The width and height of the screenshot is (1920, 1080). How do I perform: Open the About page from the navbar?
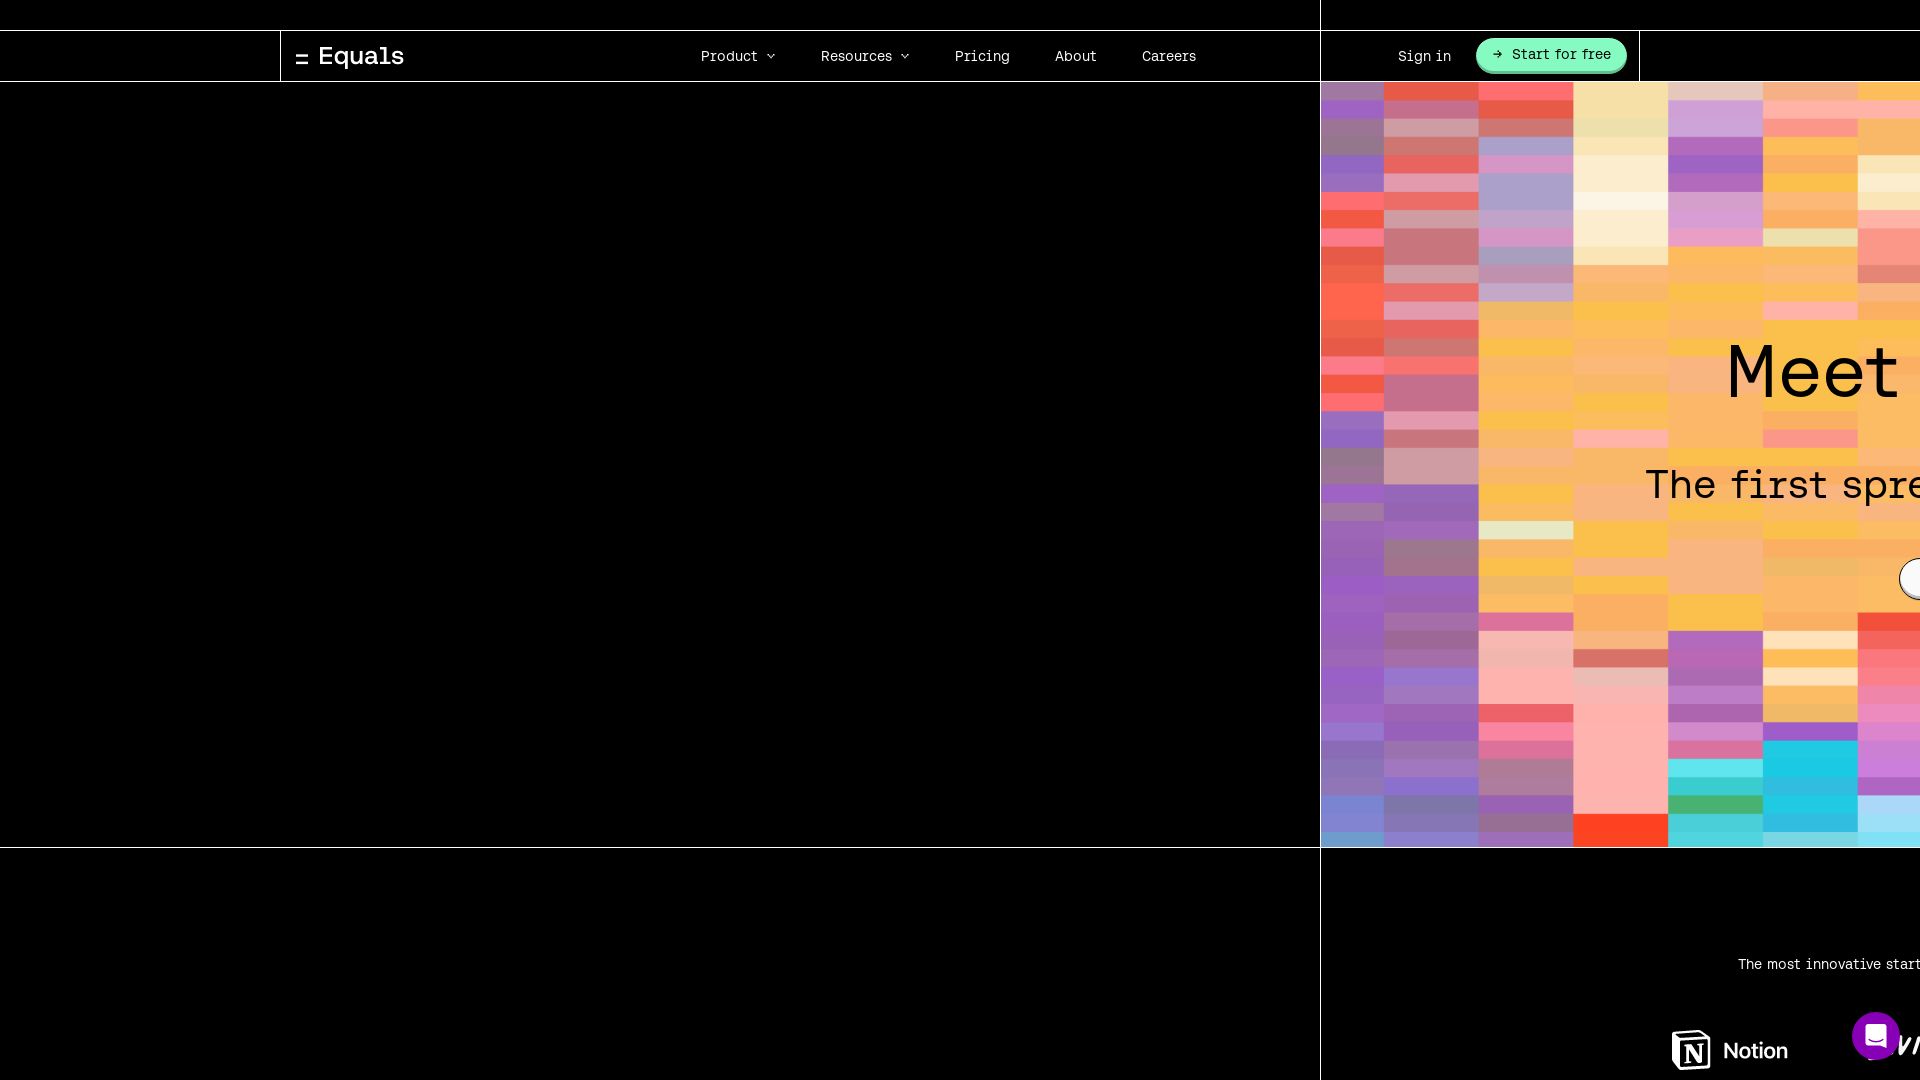pyautogui.click(x=1075, y=56)
